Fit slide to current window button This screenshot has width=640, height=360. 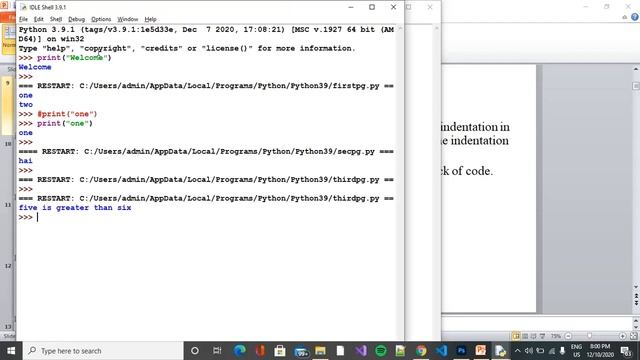coord(634,336)
